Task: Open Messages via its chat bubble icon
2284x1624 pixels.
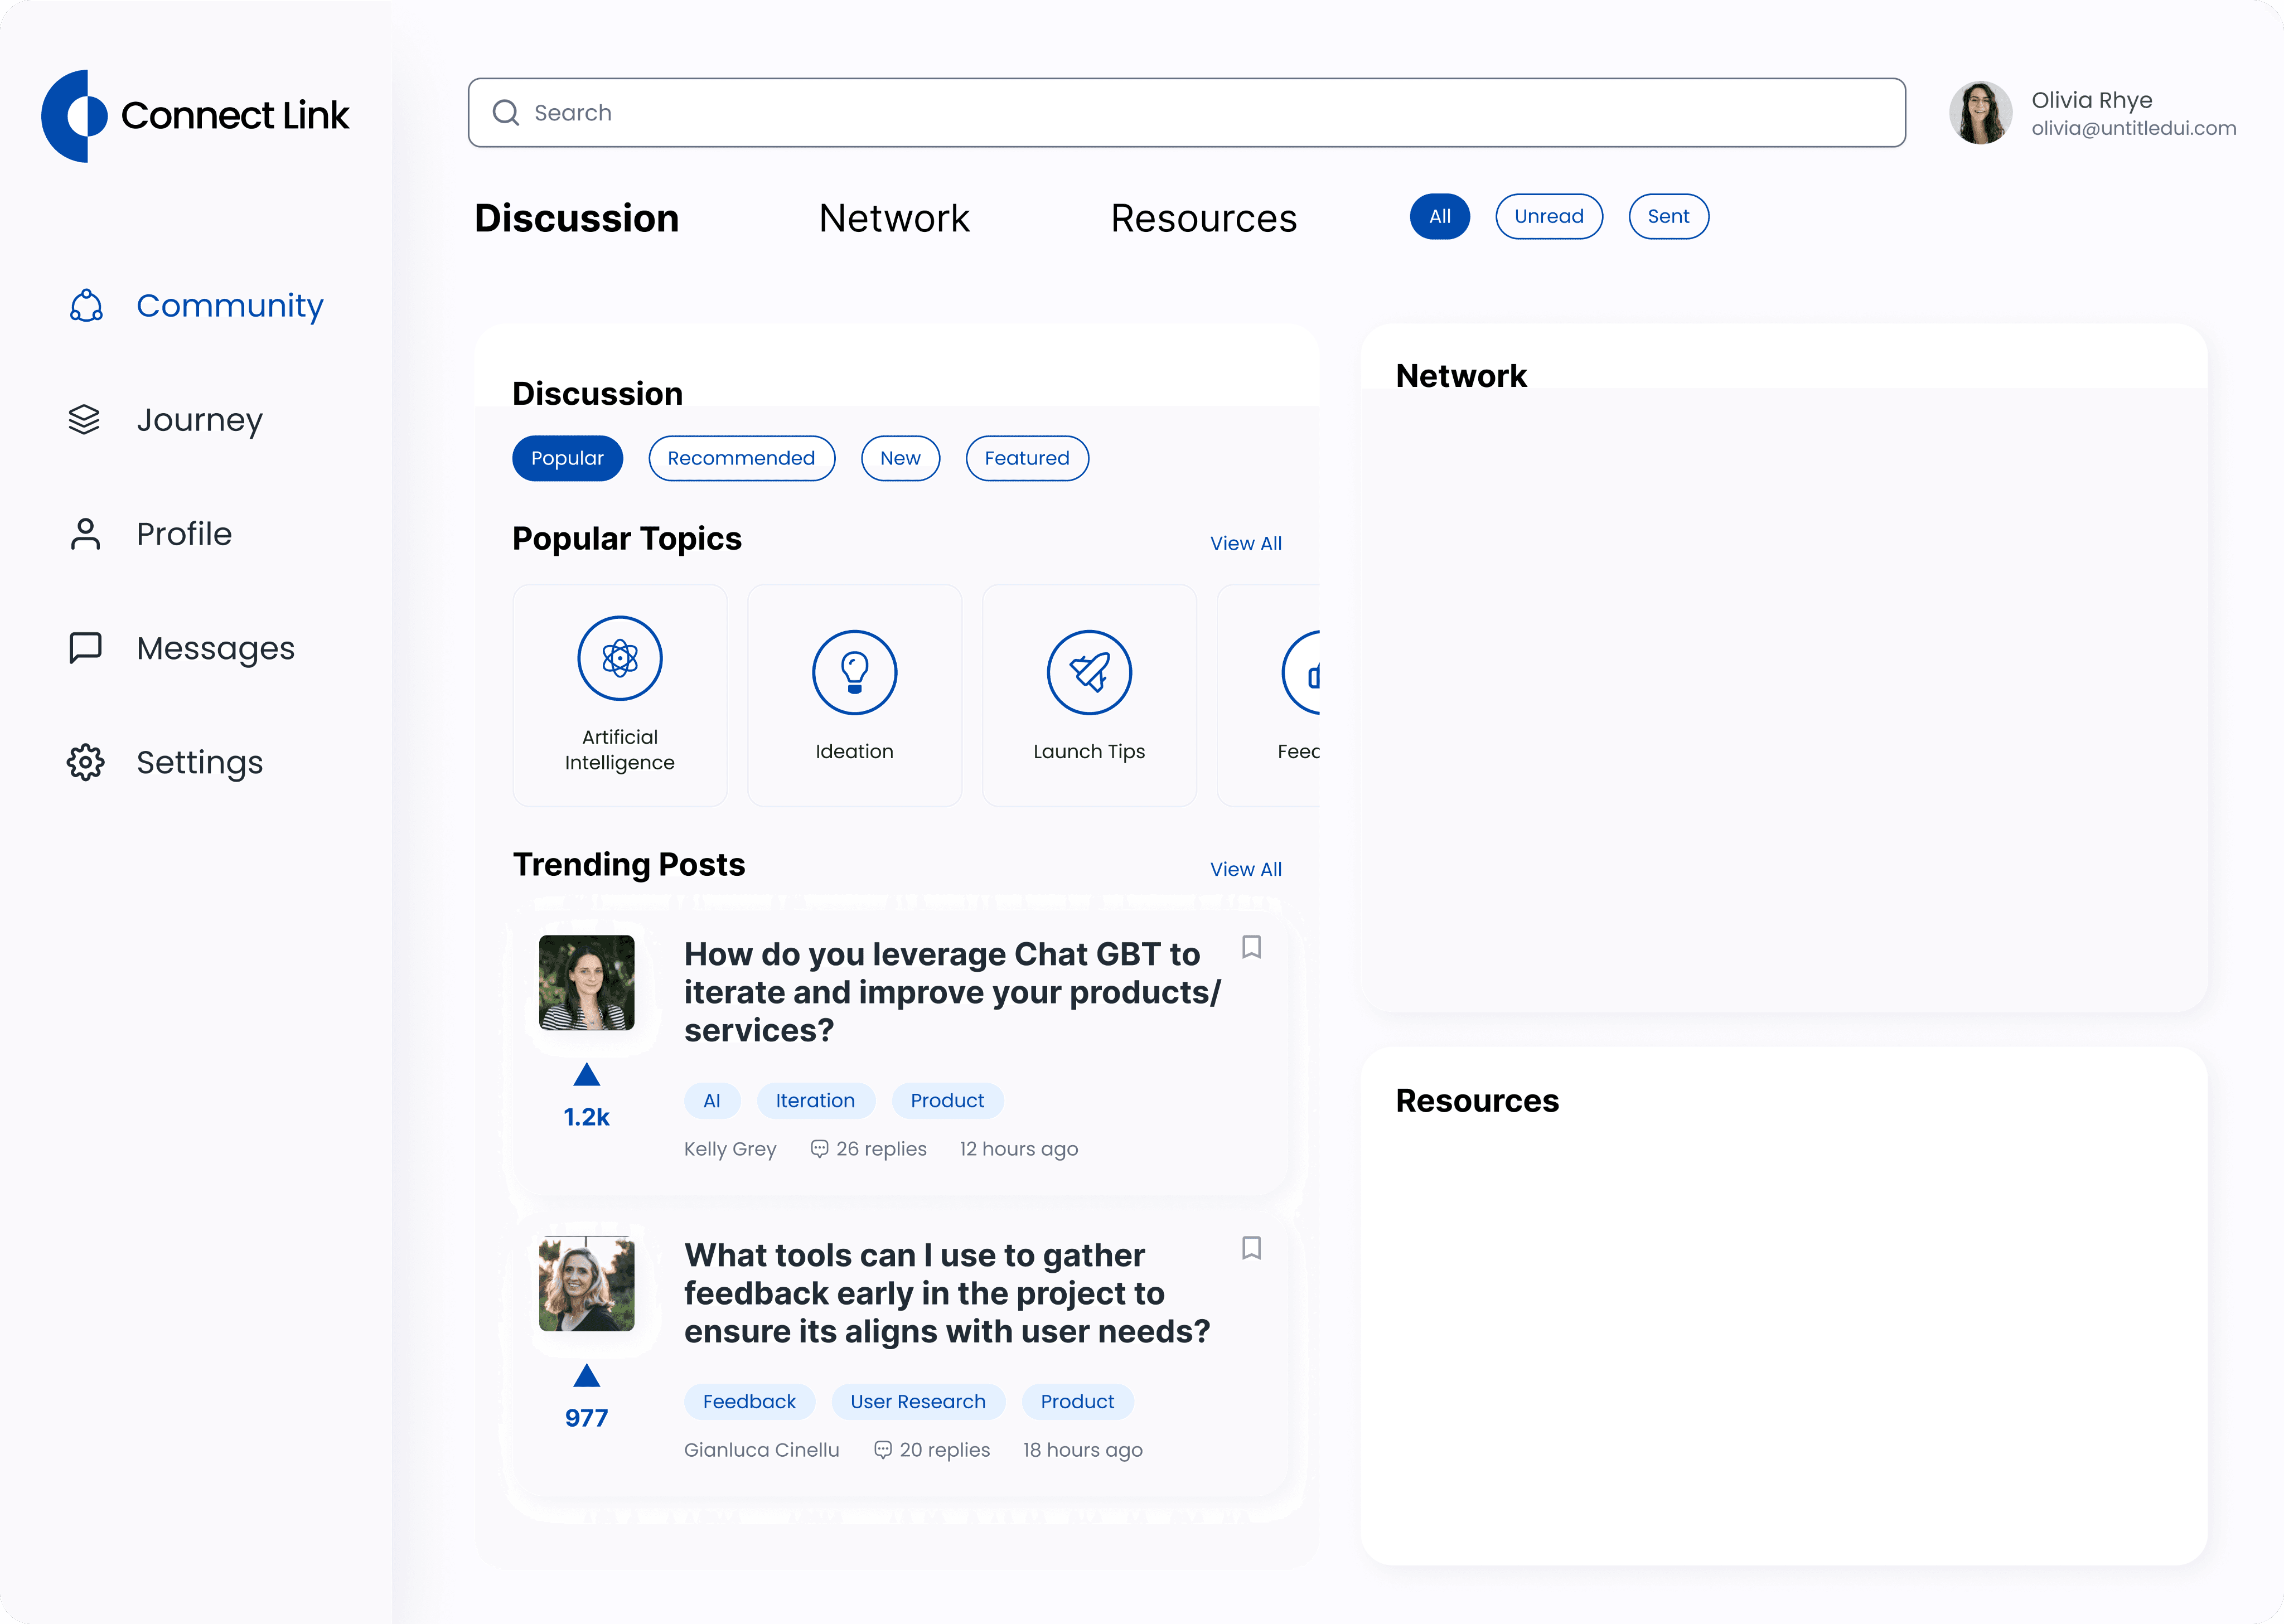Action: click(86, 648)
